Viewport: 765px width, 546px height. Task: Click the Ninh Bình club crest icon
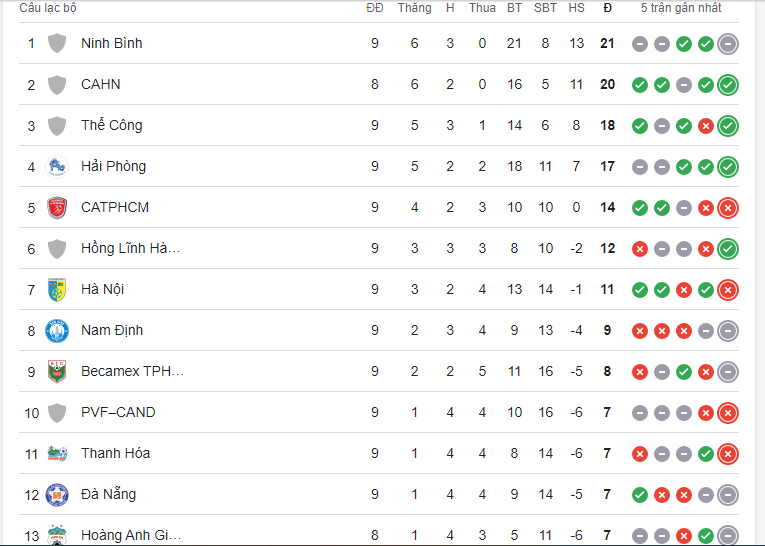[x=57, y=43]
